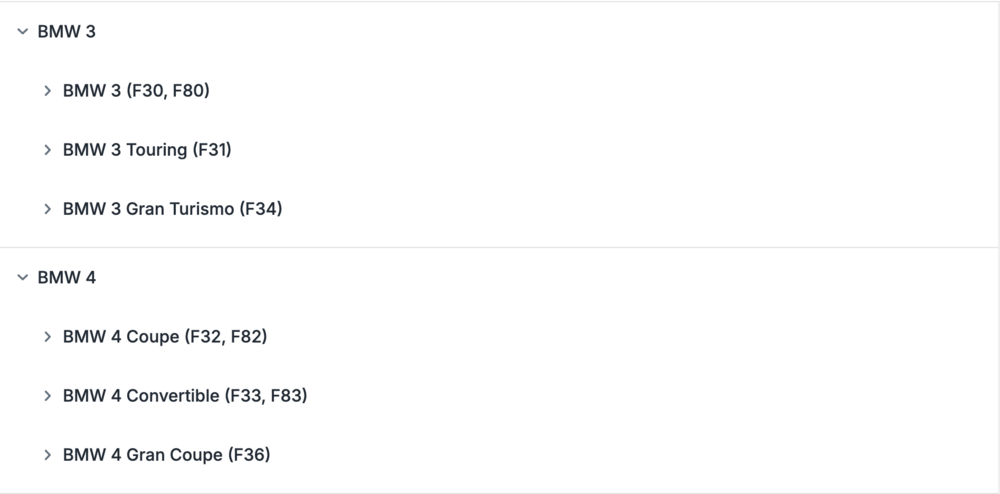Collapse the BMW 4 chevron arrow

click(x=22, y=278)
